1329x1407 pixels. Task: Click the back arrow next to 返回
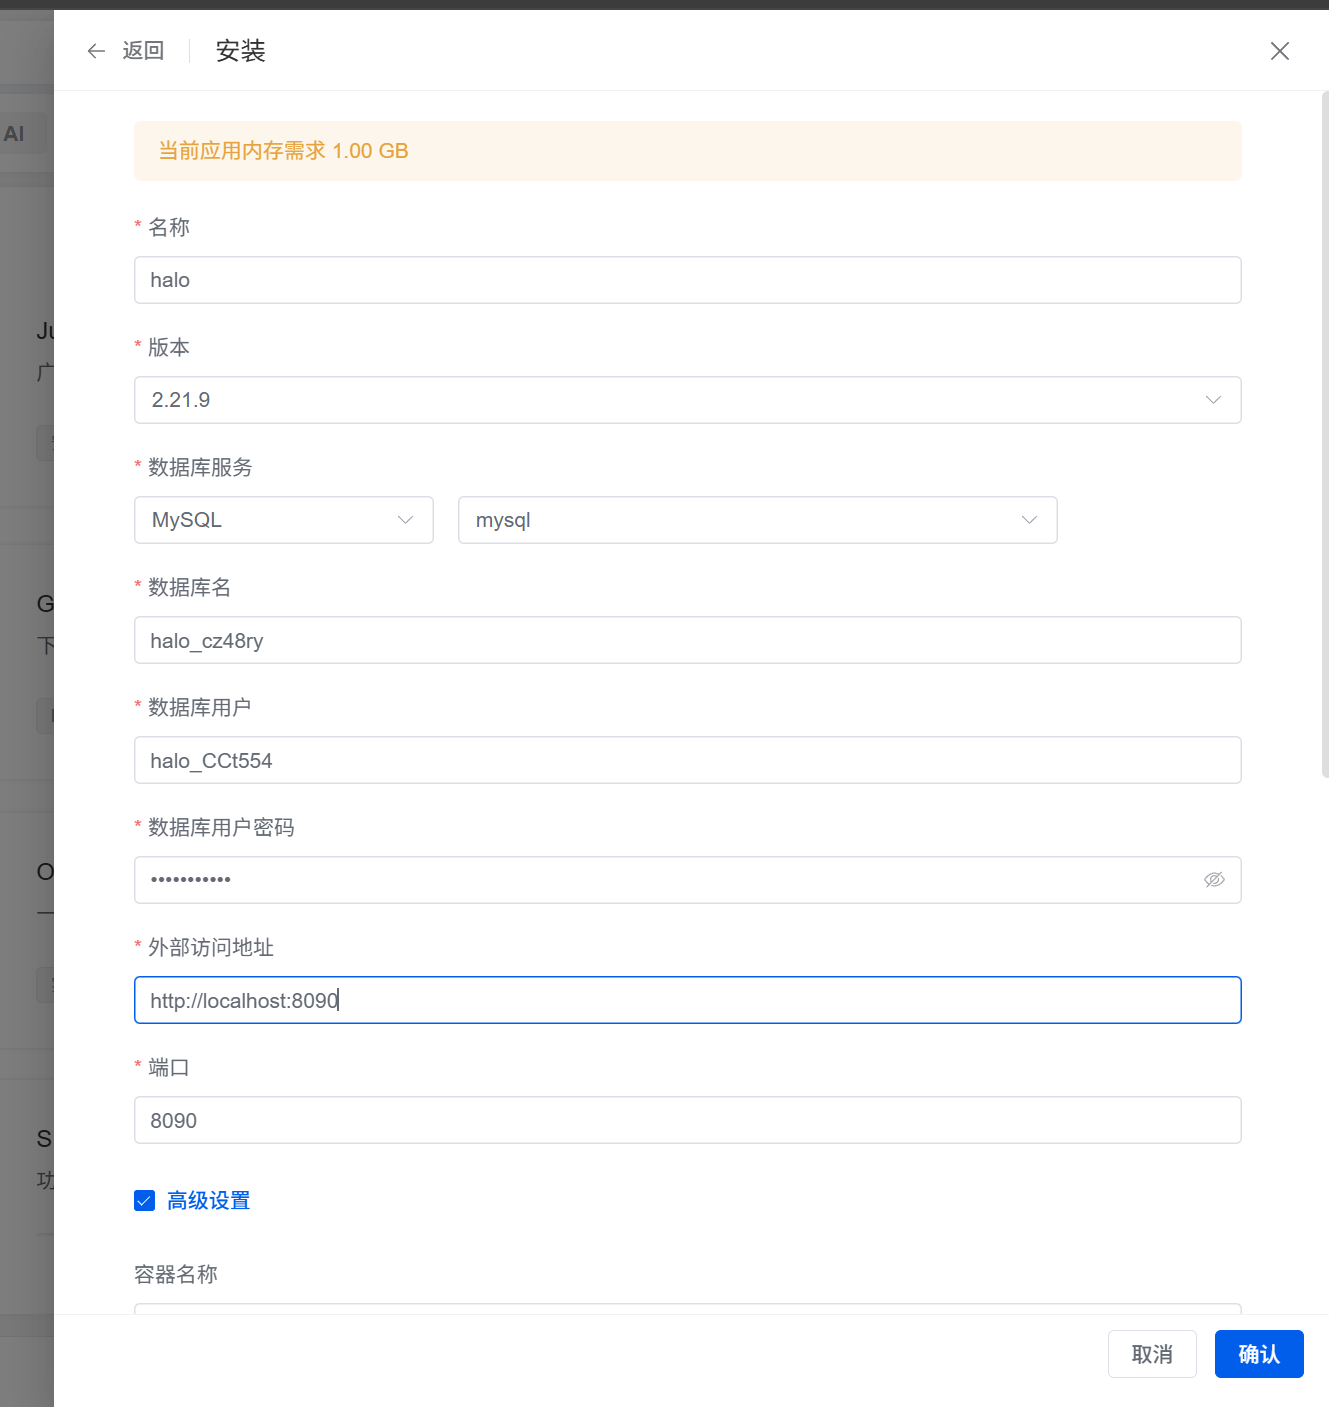click(95, 50)
